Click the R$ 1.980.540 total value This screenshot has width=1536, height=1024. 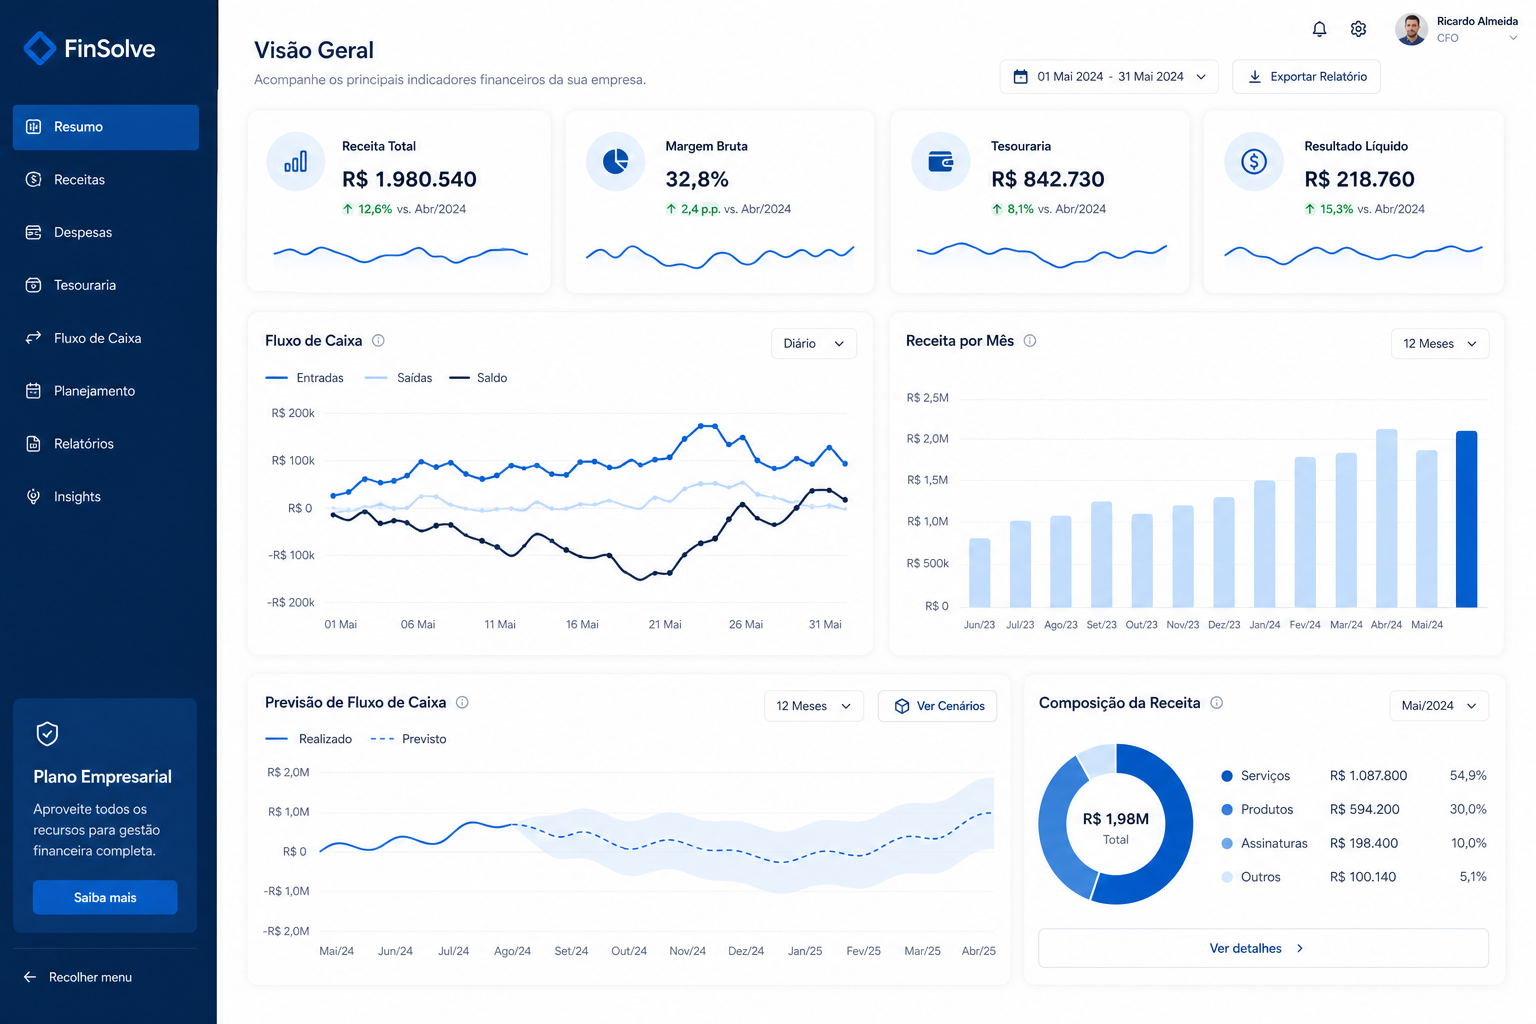[x=409, y=180]
